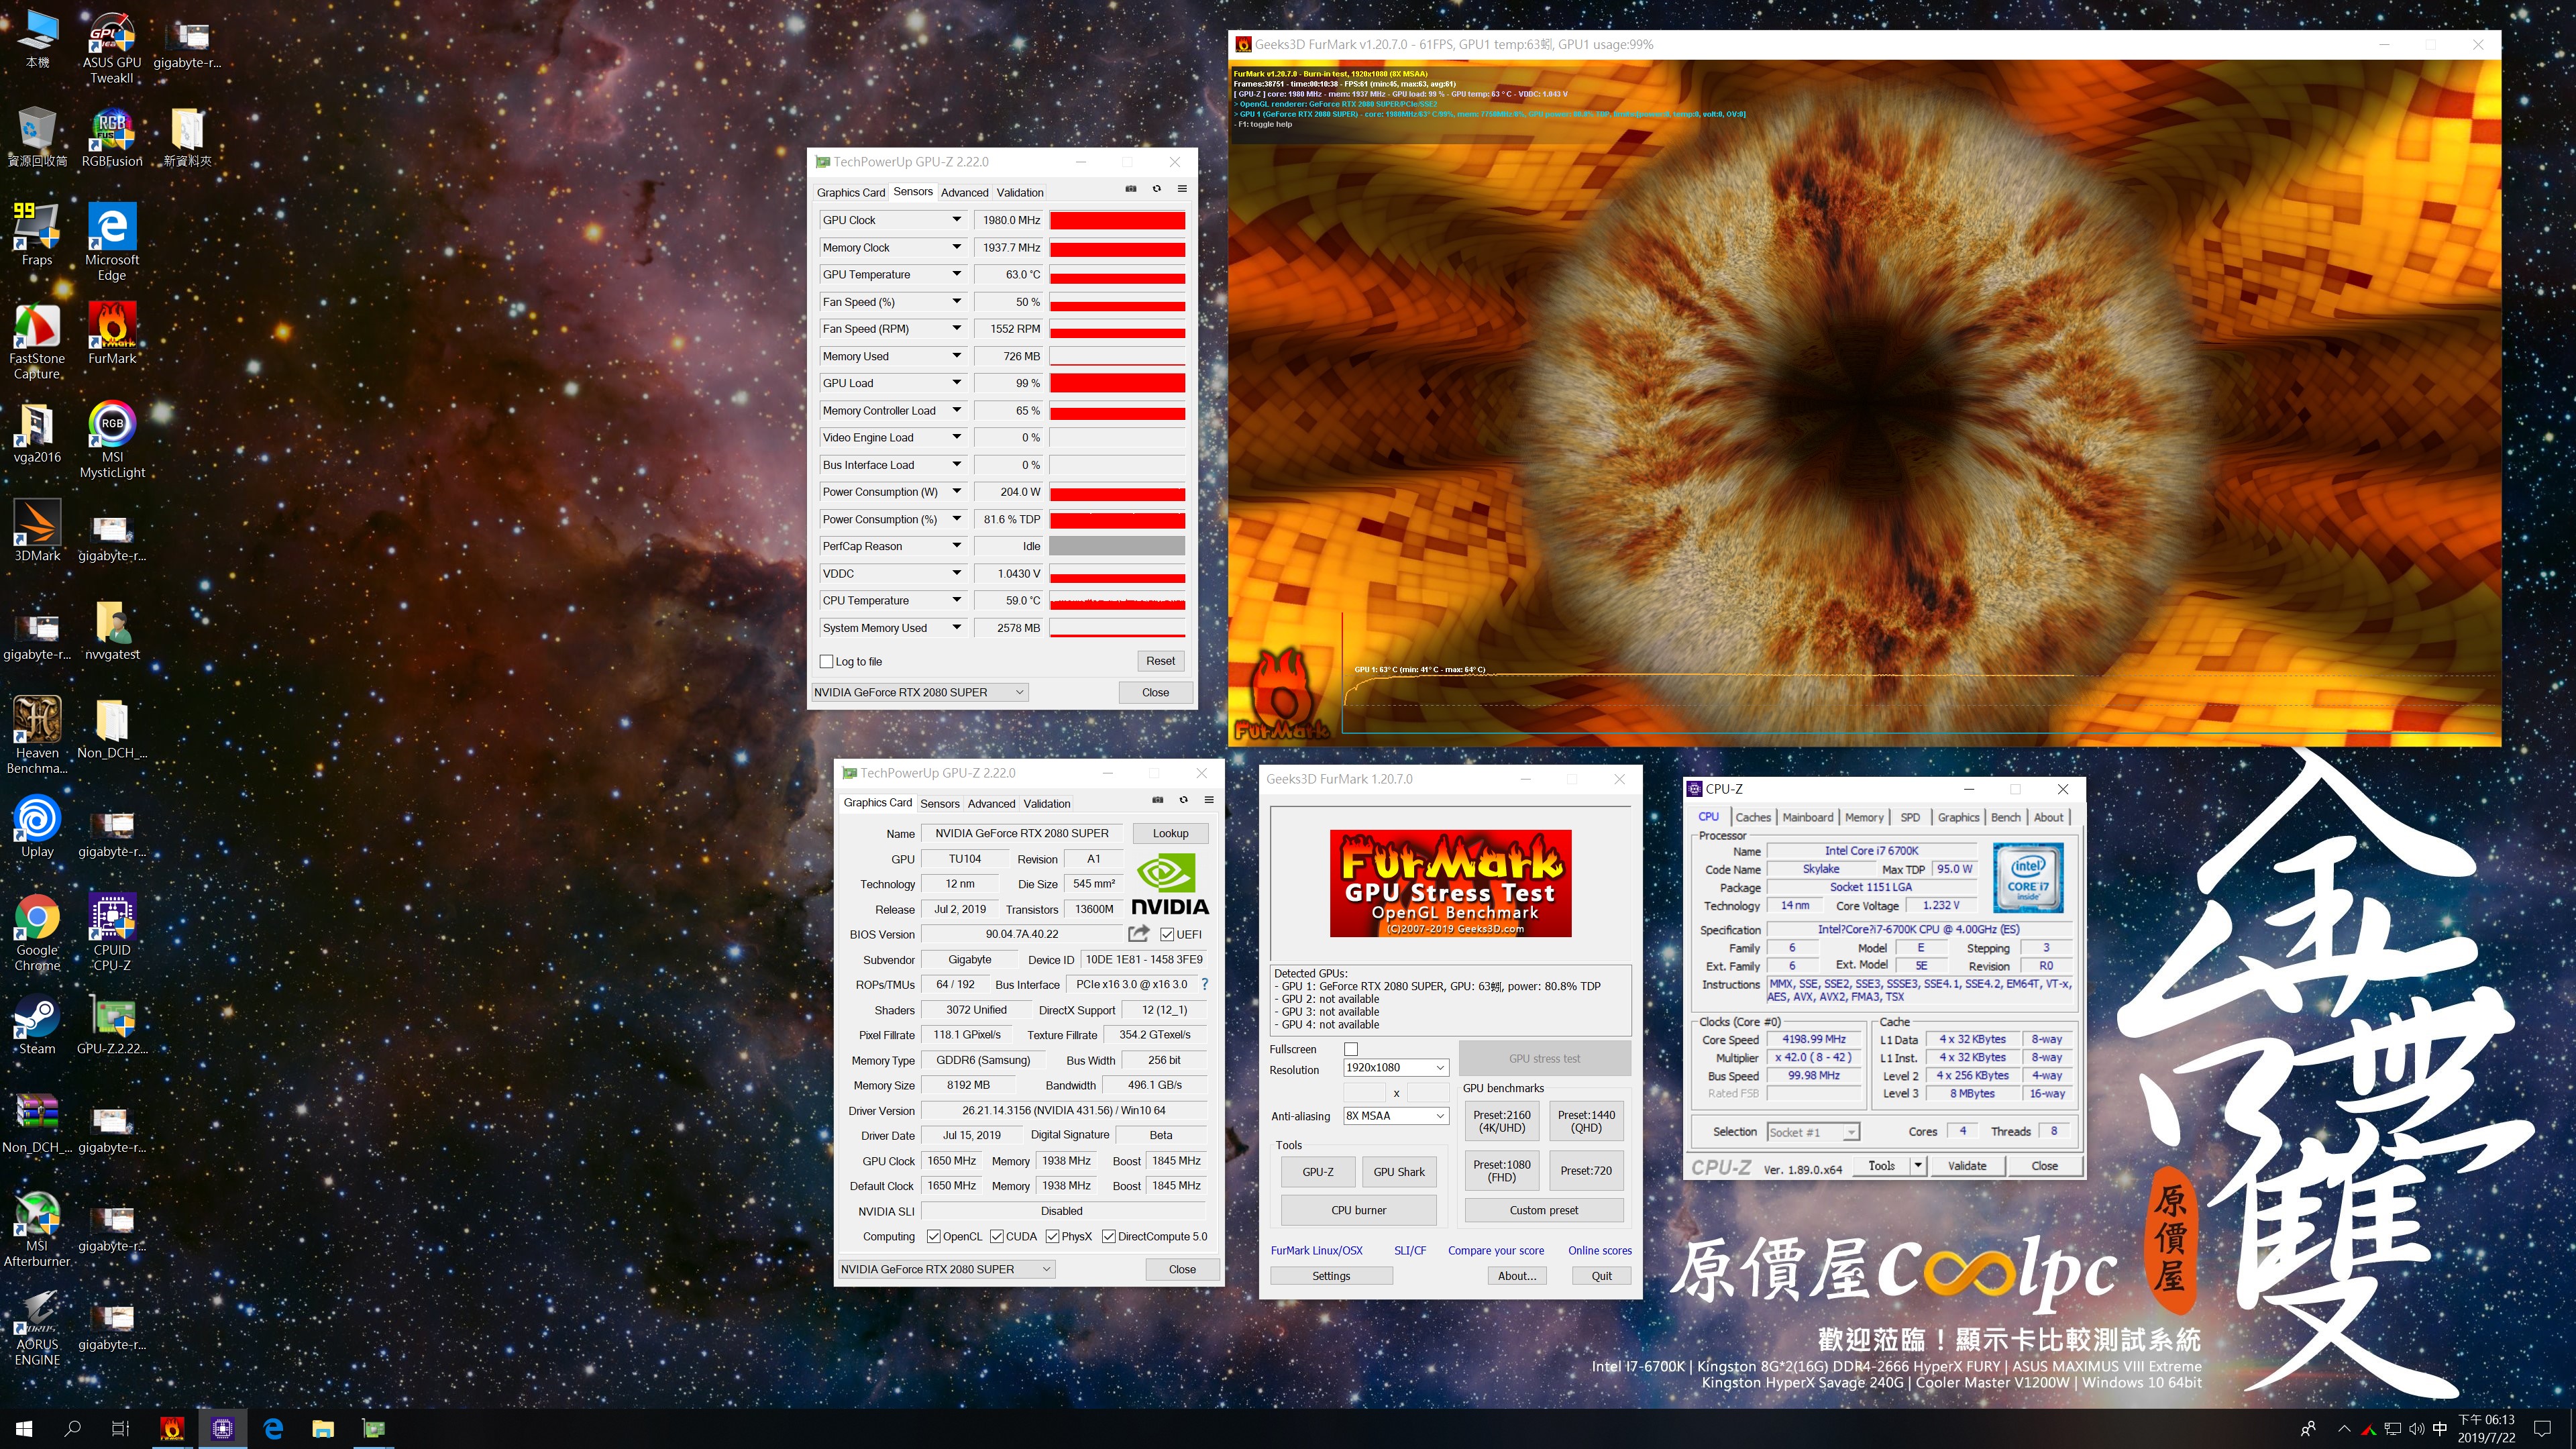Open the MSI Afterburner desktop icon
Screen dimensions: 2576x1449
pos(37,1229)
